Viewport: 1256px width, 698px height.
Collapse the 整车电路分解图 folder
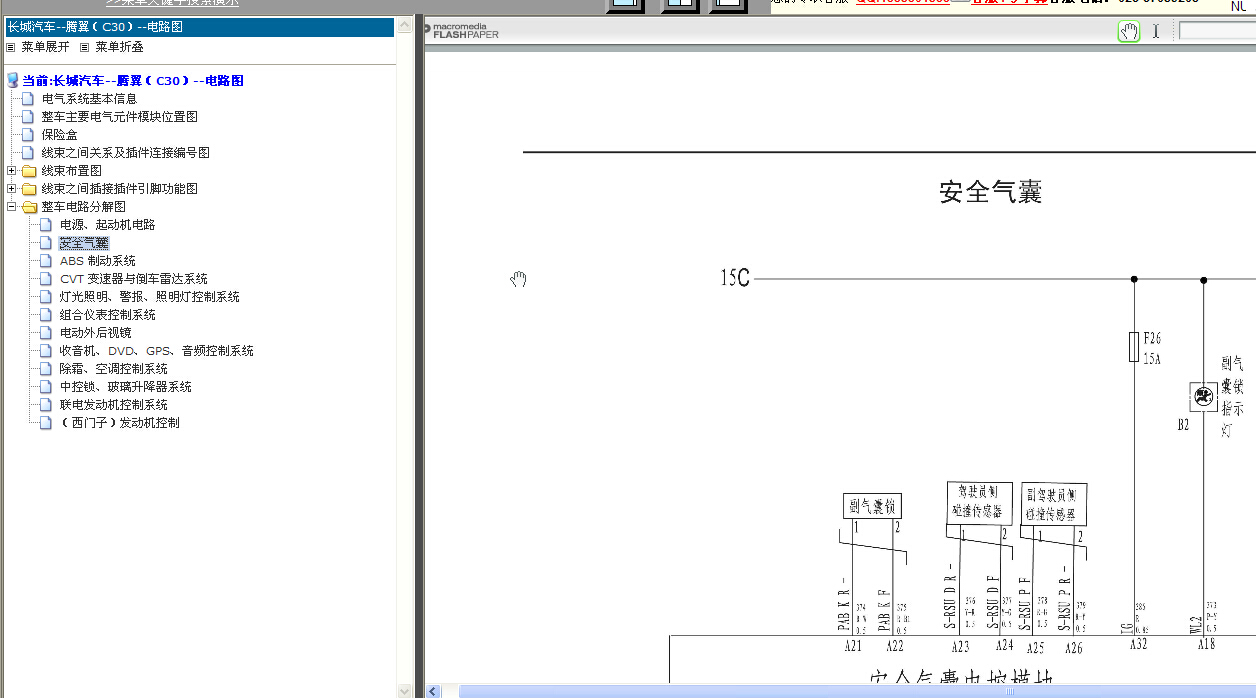(11, 207)
